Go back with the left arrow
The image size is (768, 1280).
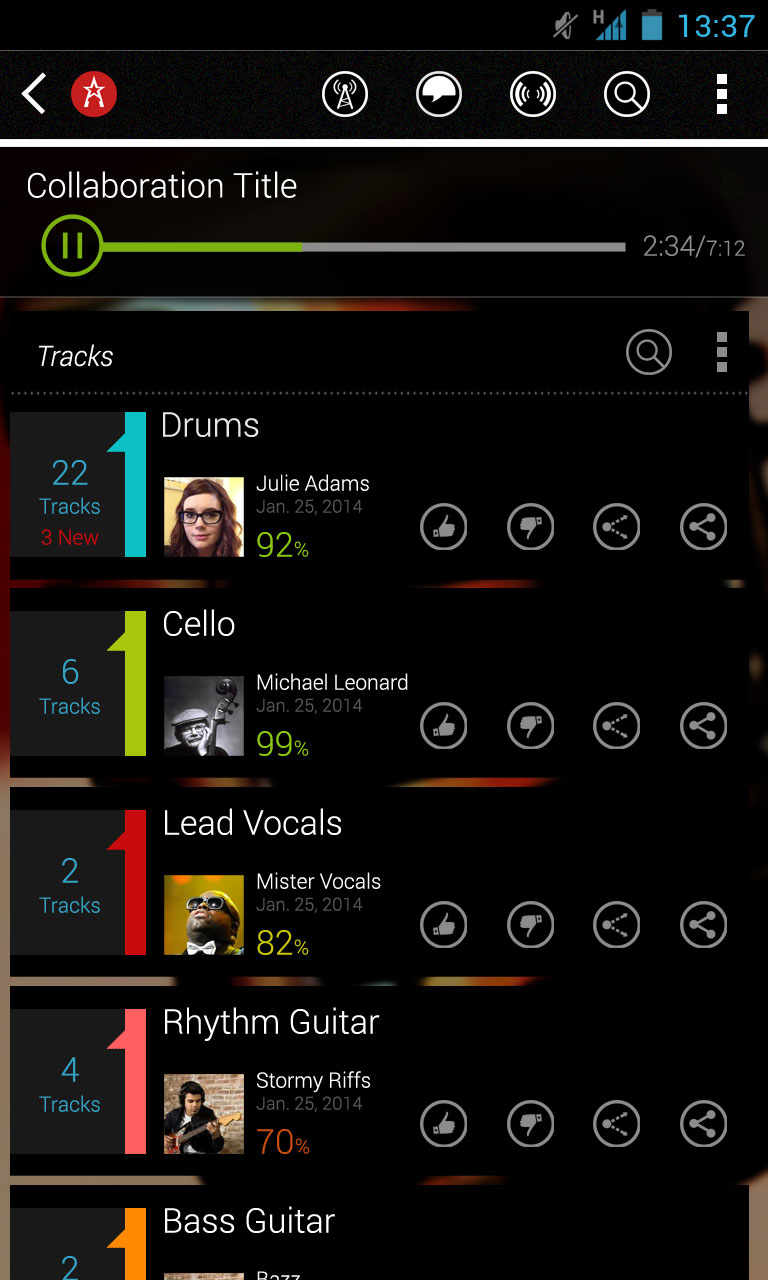[x=34, y=95]
